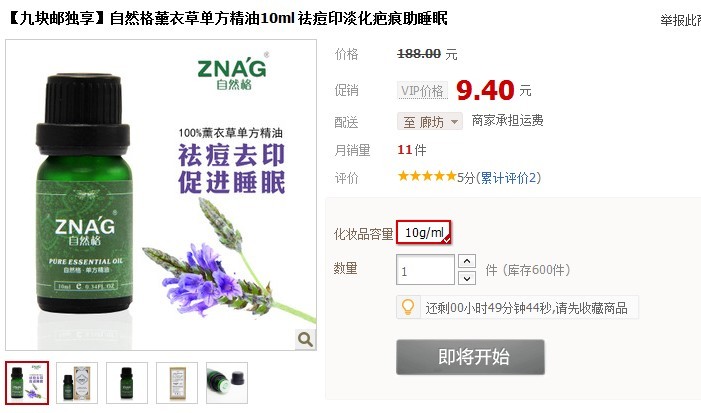
Task: Open the 累计评价2 reviews link
Action: [508, 178]
